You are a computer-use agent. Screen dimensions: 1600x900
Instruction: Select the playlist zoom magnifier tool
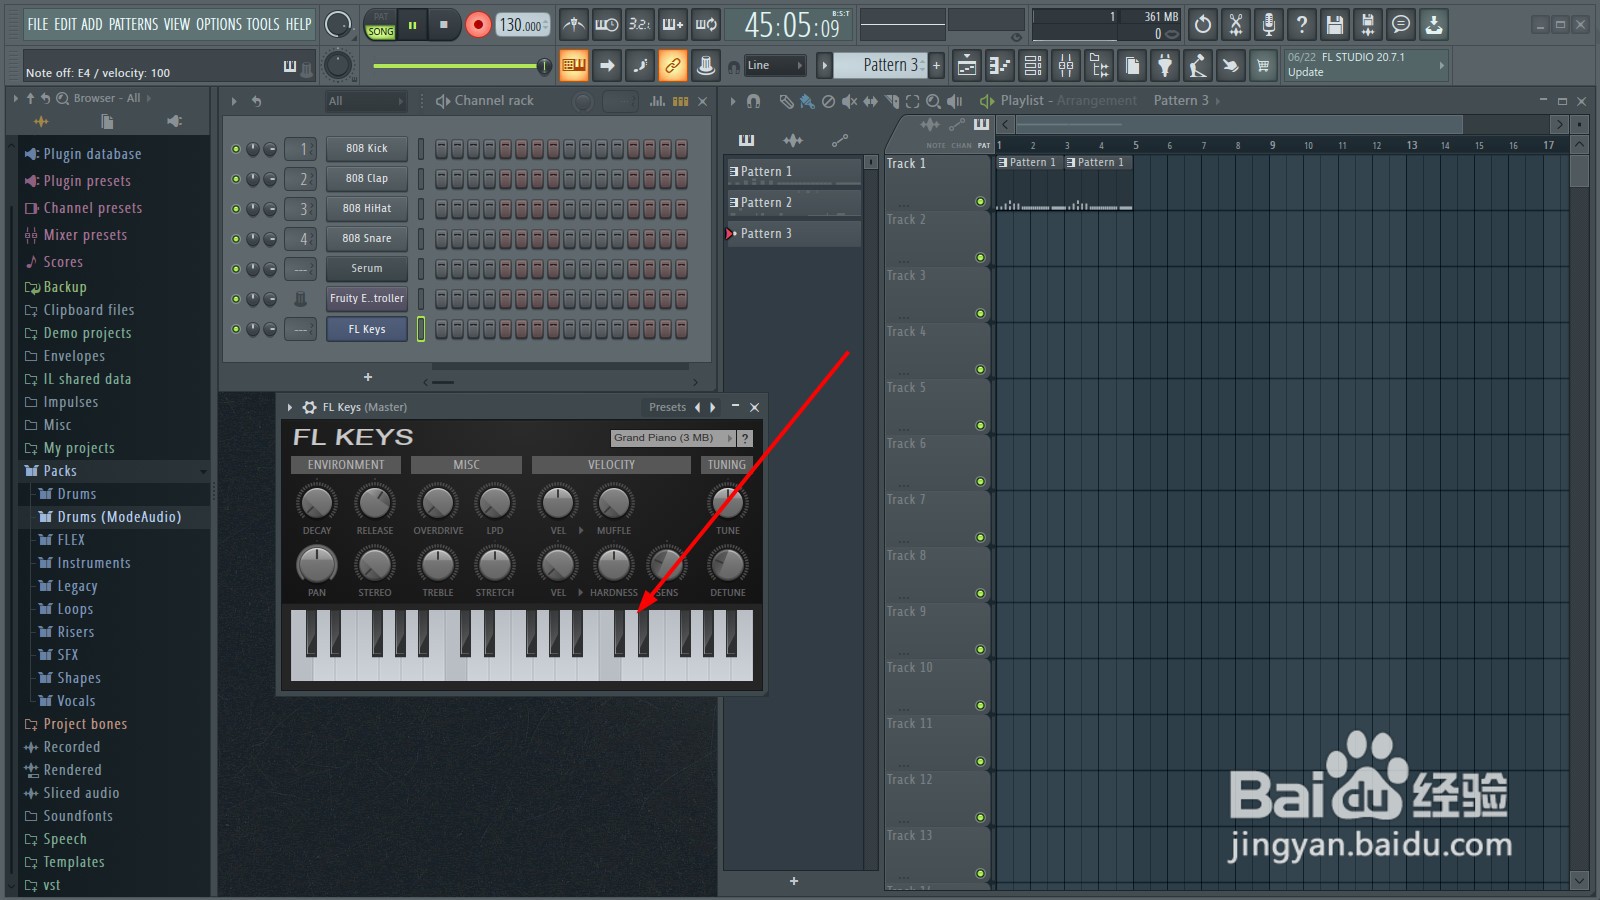pyautogui.click(x=933, y=101)
